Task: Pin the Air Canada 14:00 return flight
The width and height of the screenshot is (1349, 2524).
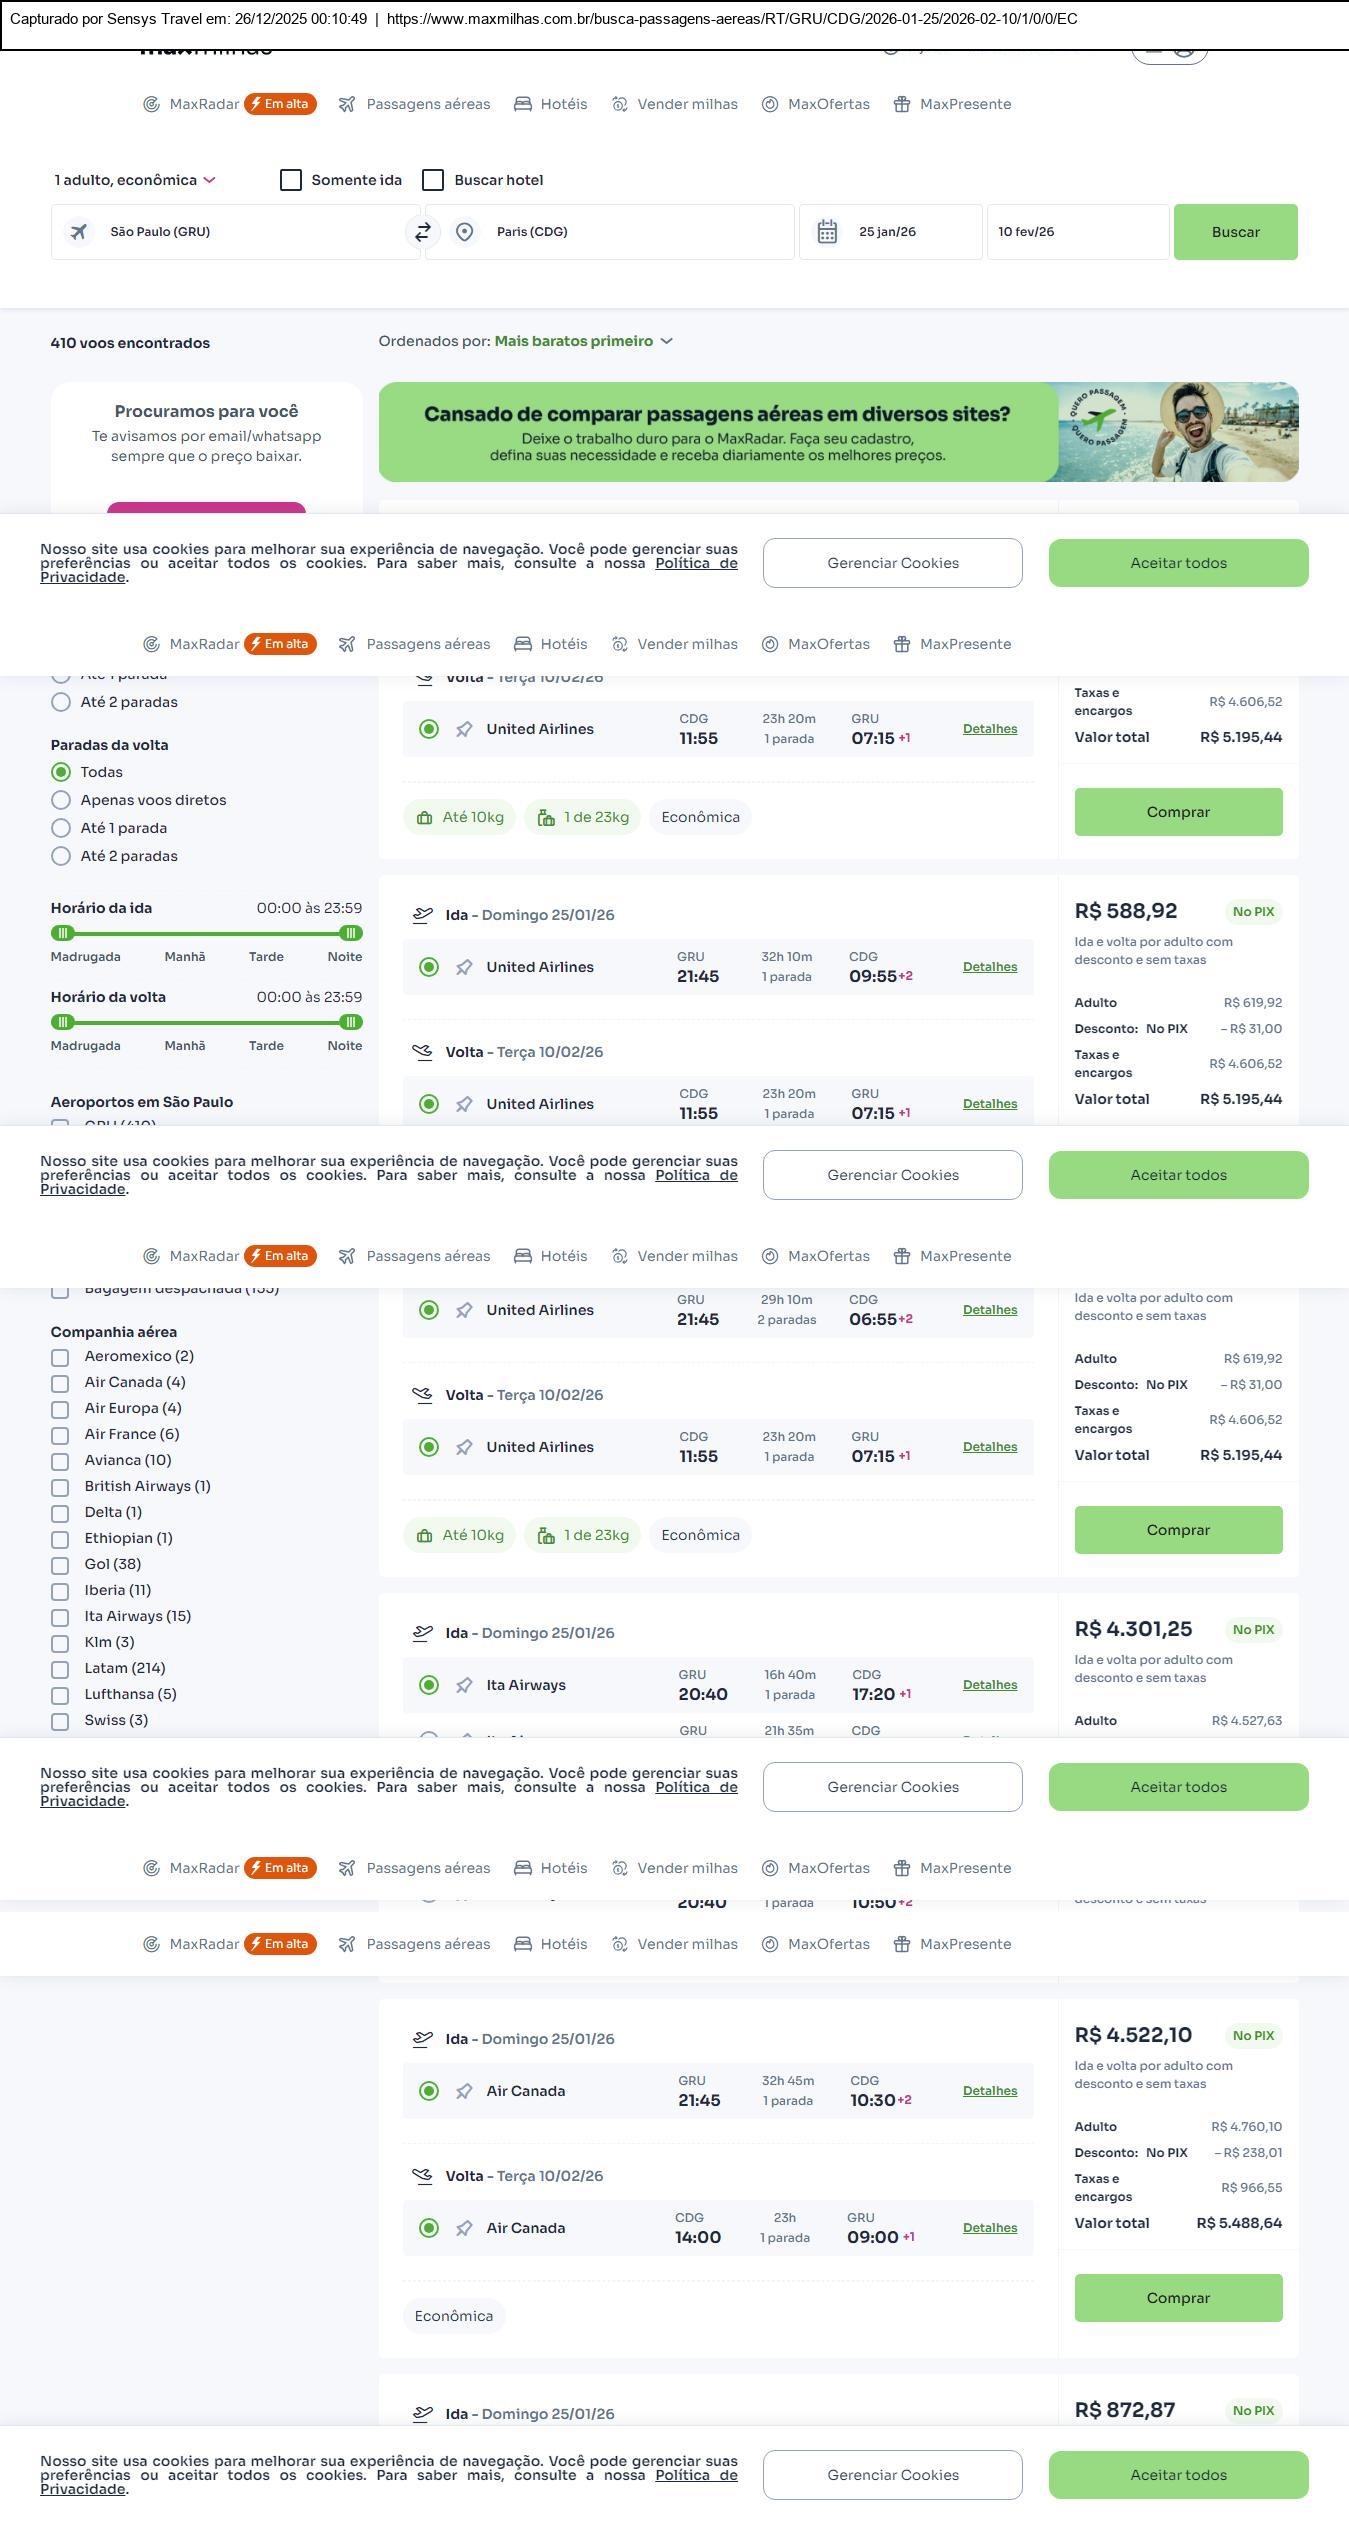Action: tap(464, 2228)
